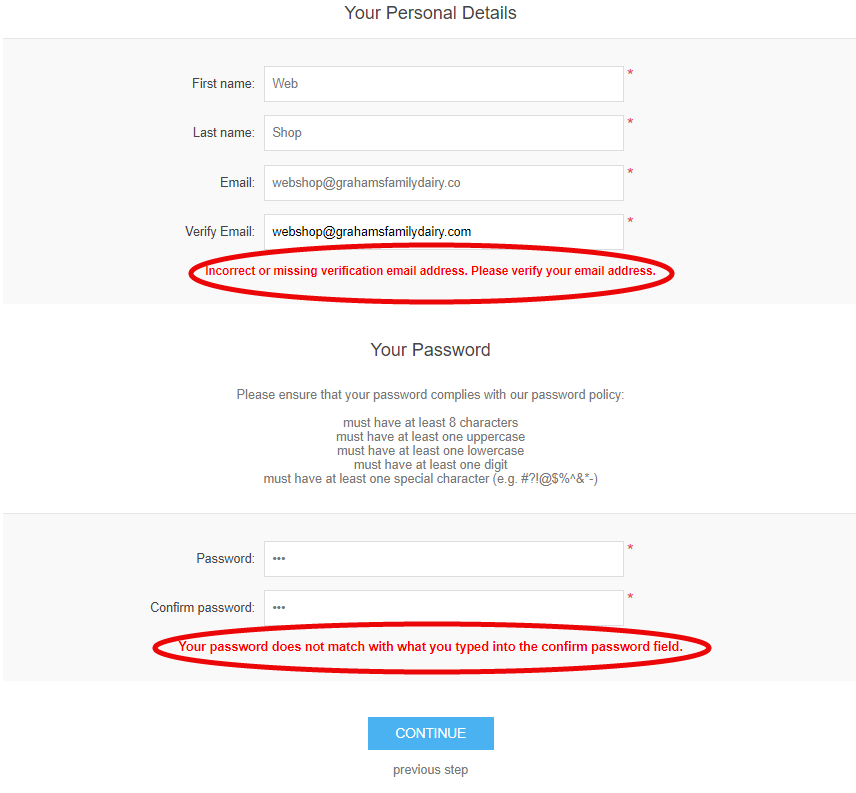This screenshot has height=793, width=856.
Task: Click the red asterisk beside First name
Action: click(x=630, y=73)
